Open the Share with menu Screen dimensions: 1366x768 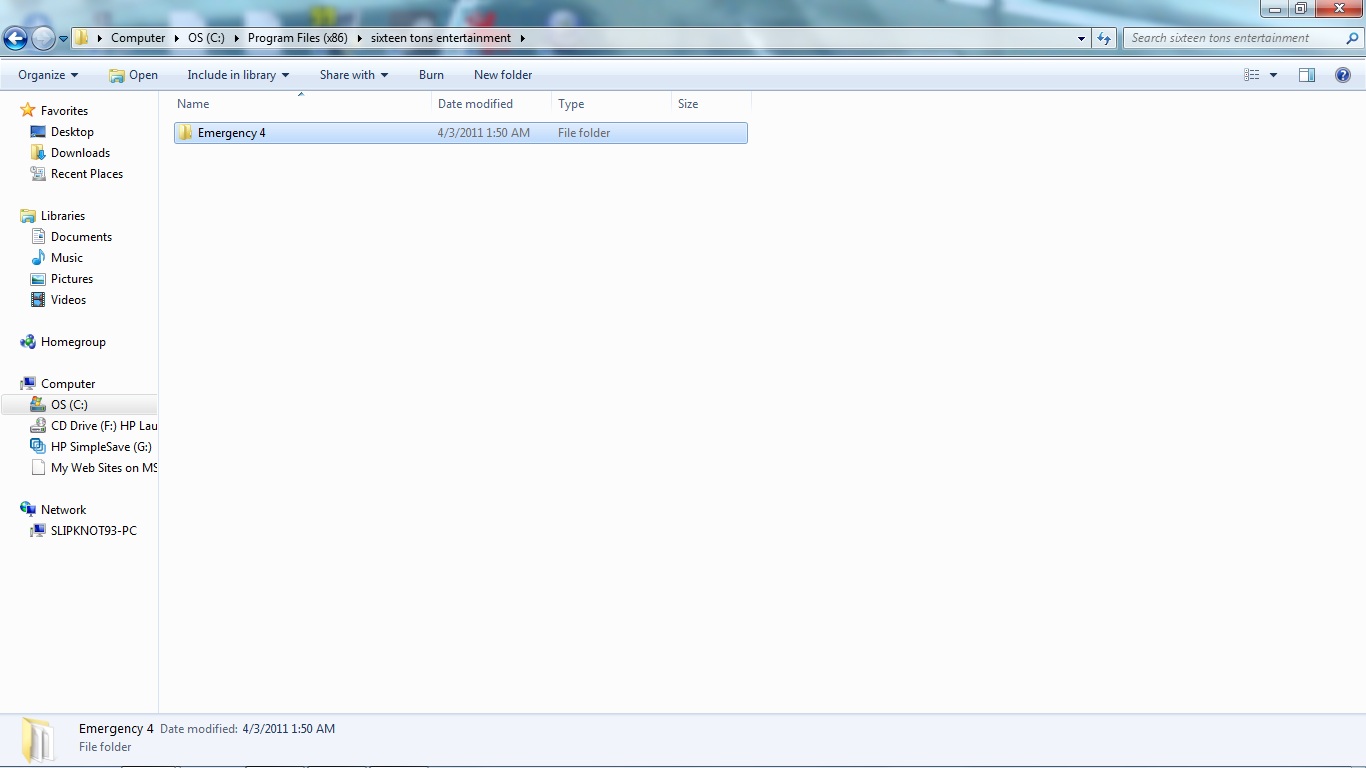point(354,75)
